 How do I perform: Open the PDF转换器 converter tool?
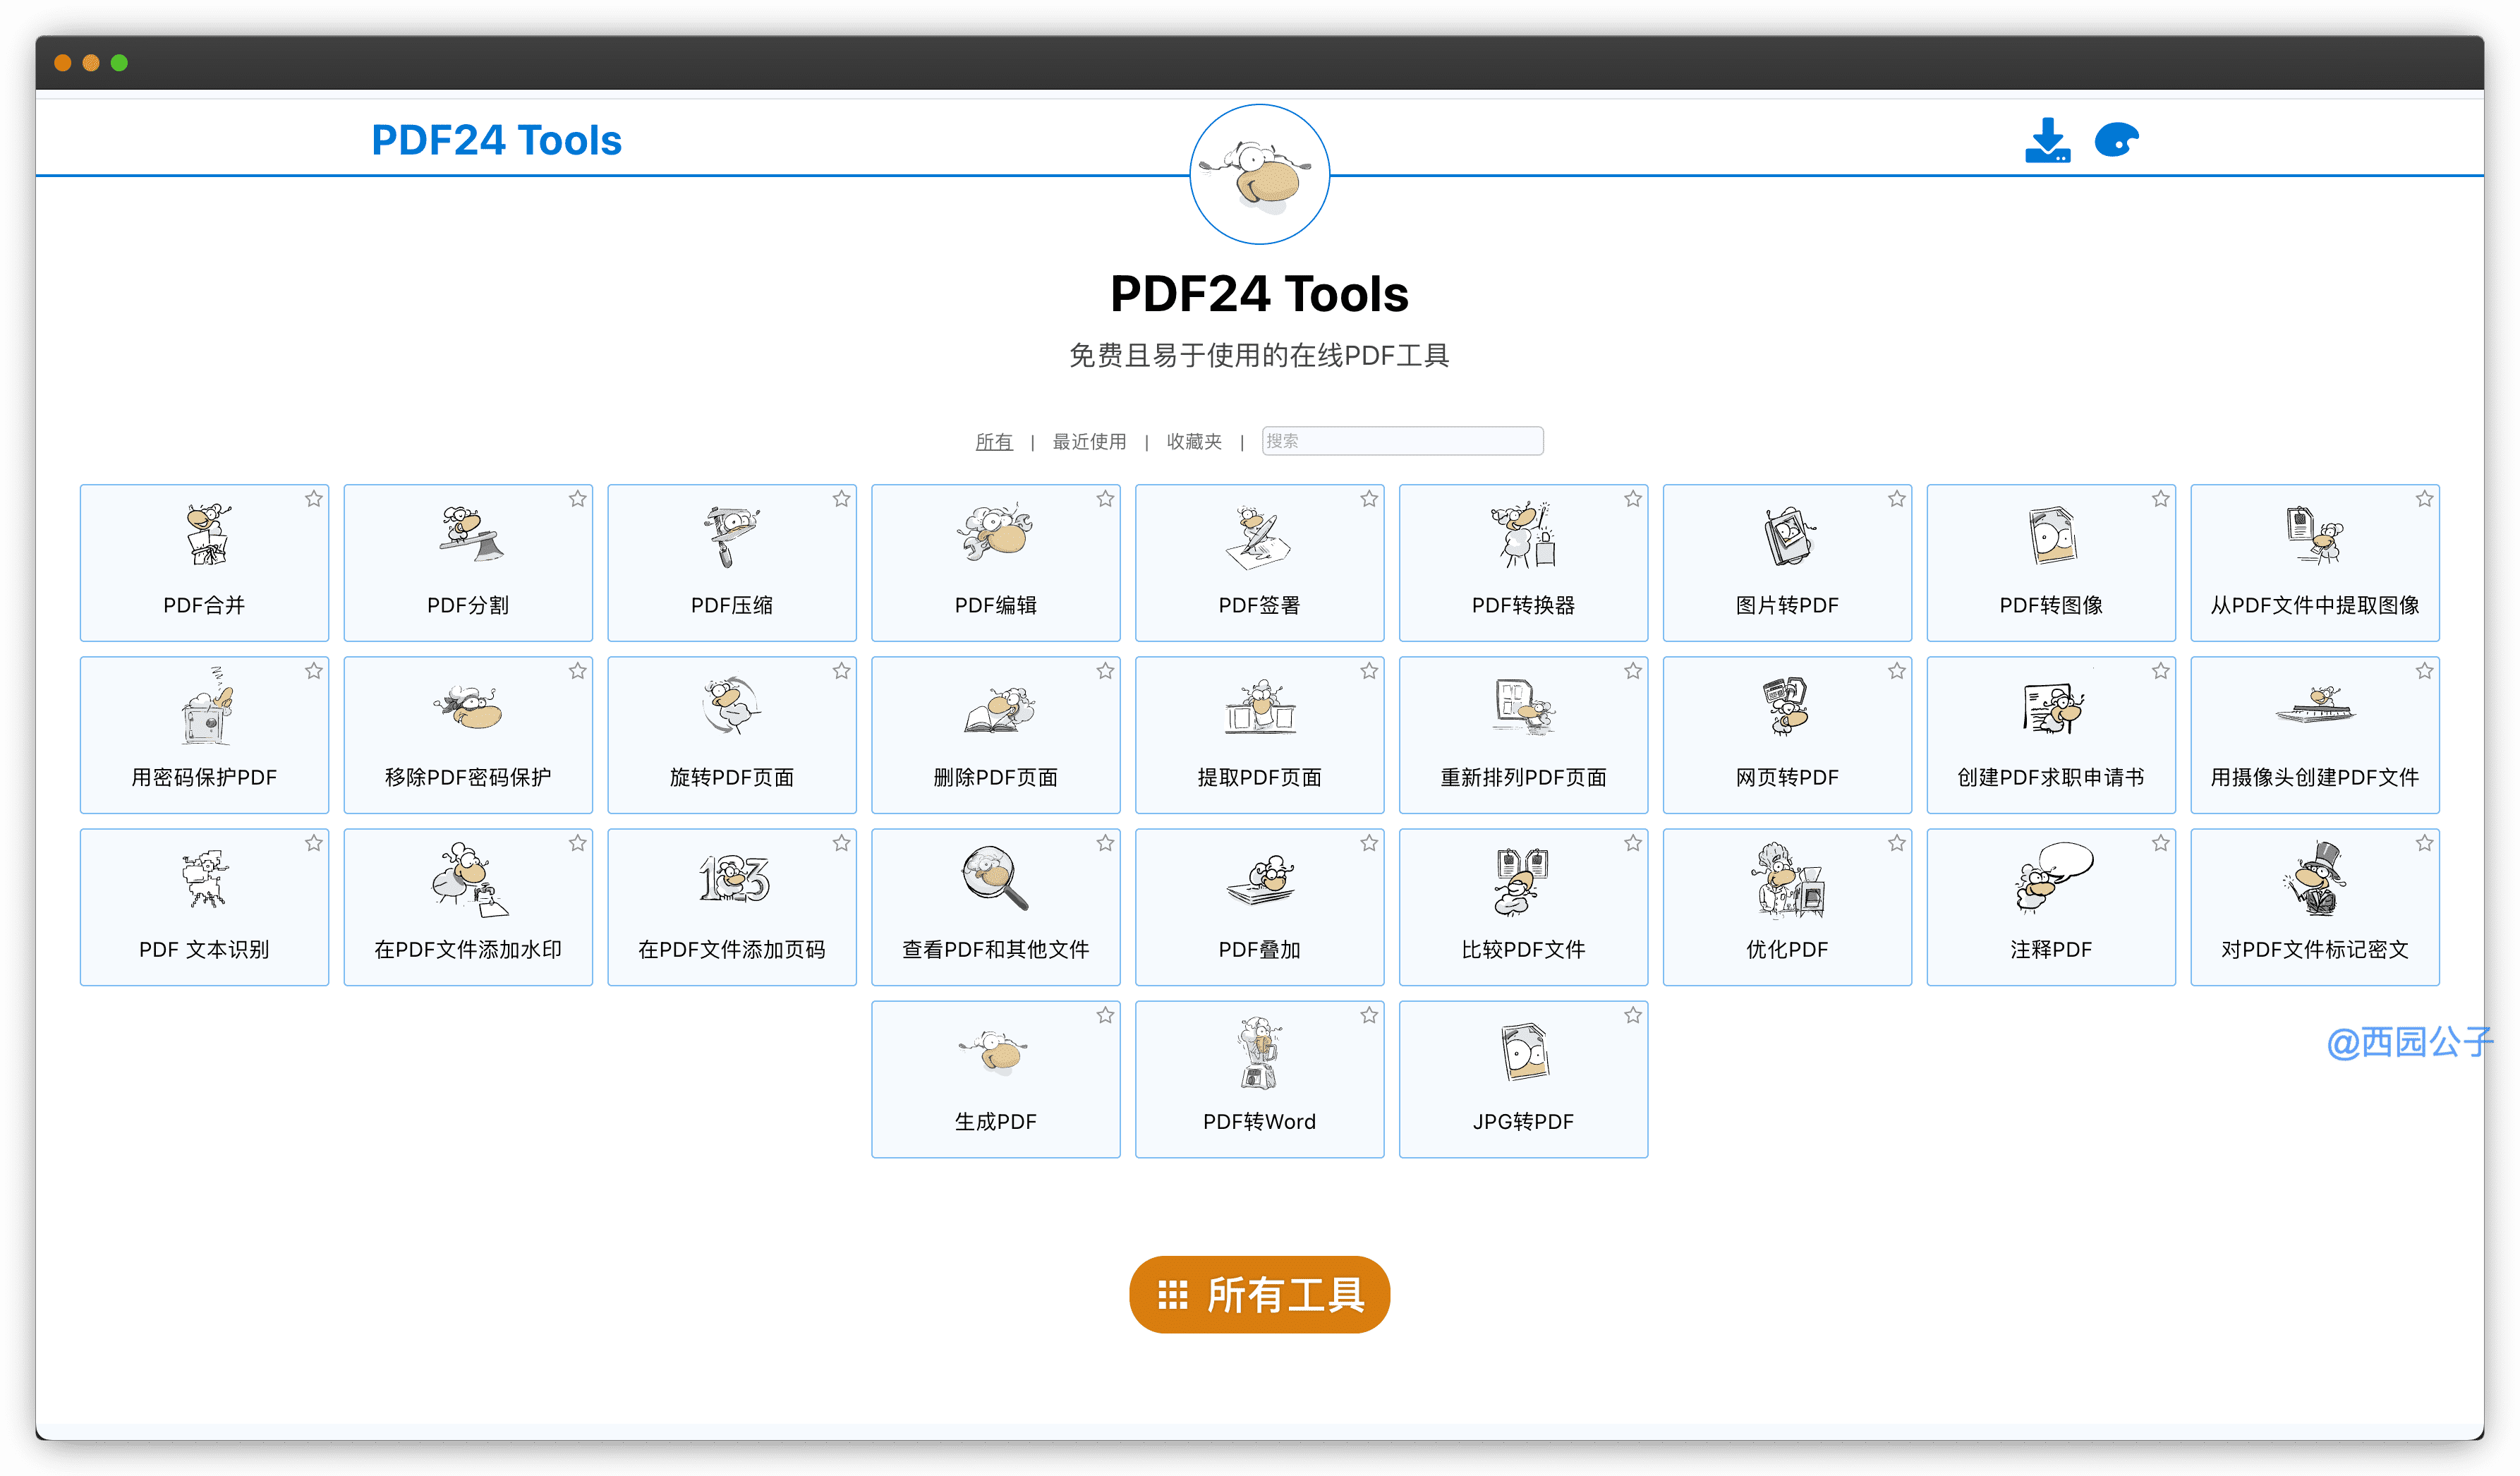coord(1524,563)
